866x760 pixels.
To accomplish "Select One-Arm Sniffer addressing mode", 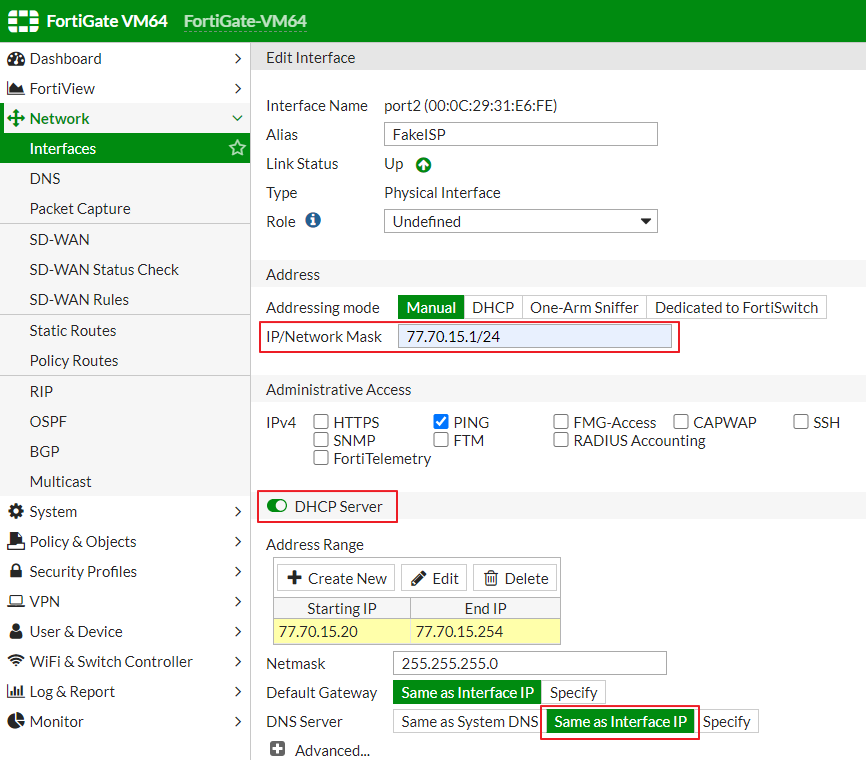I will point(584,307).
